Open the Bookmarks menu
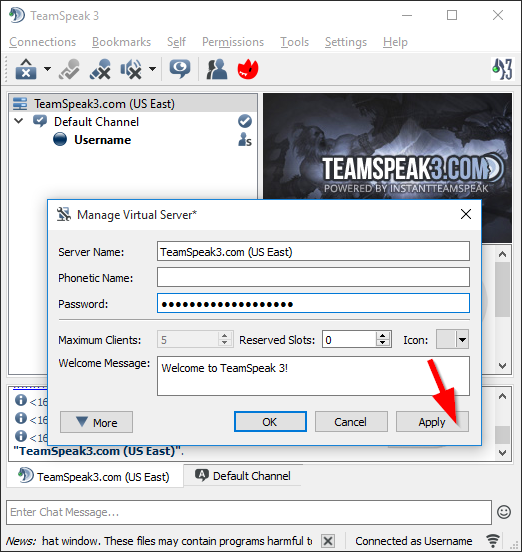 (121, 42)
